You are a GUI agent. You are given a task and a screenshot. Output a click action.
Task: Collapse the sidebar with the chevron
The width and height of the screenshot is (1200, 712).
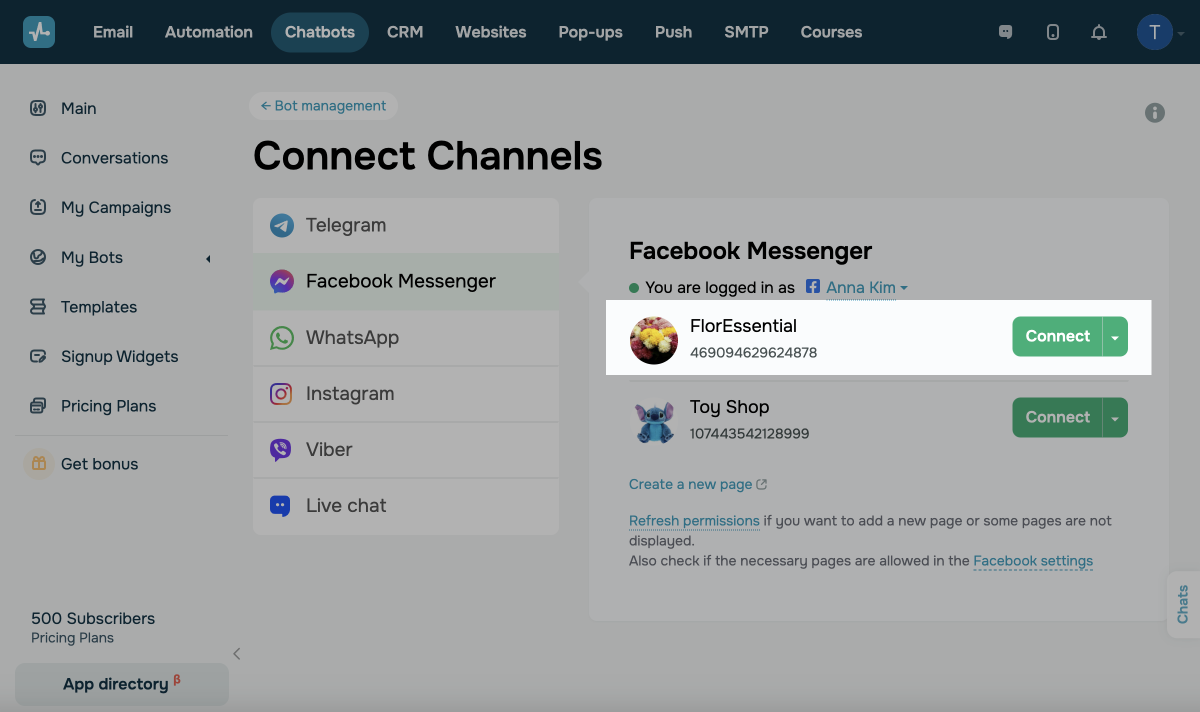237,654
